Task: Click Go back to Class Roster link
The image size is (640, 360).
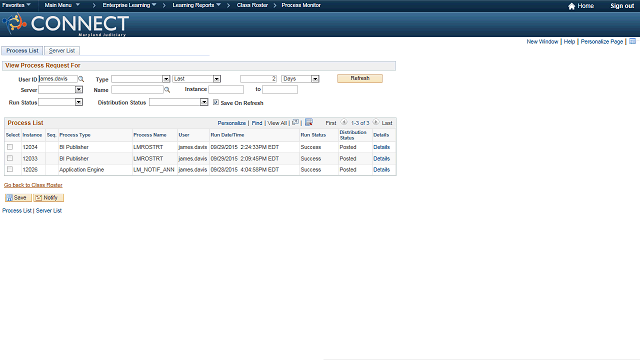Action: pos(33,185)
